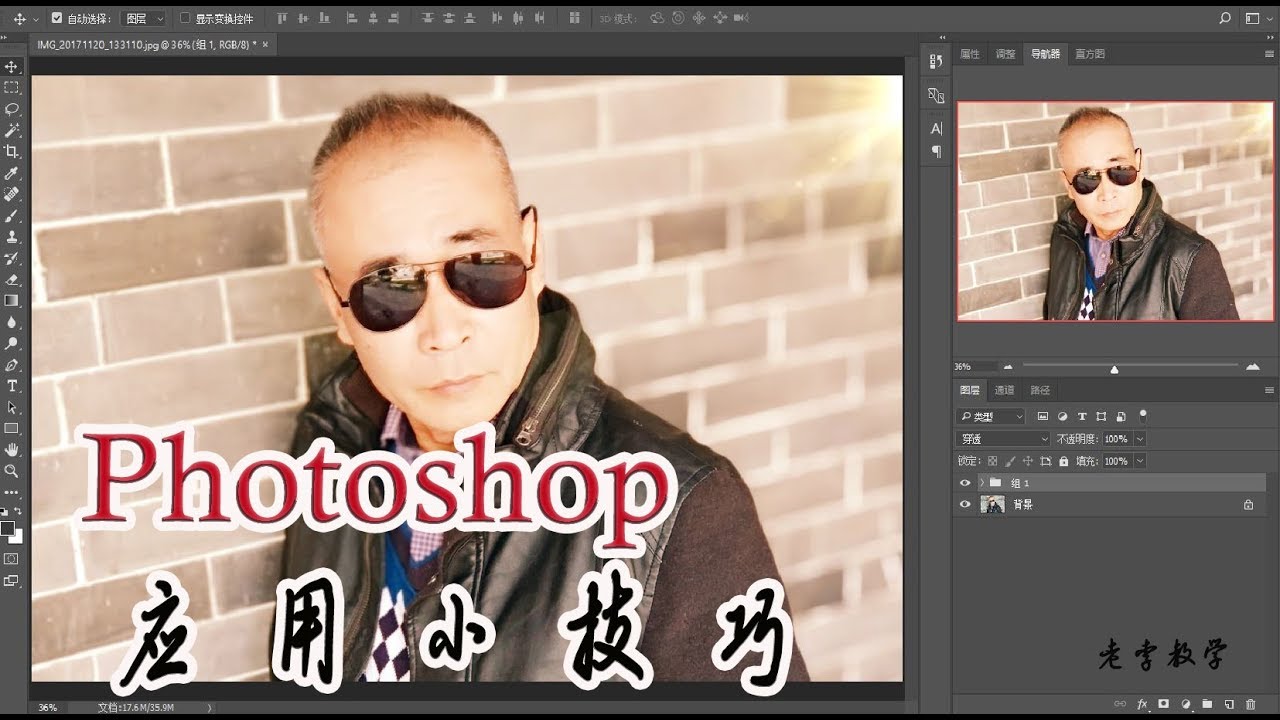Select the Rectangle shape tool

[x=12, y=428]
